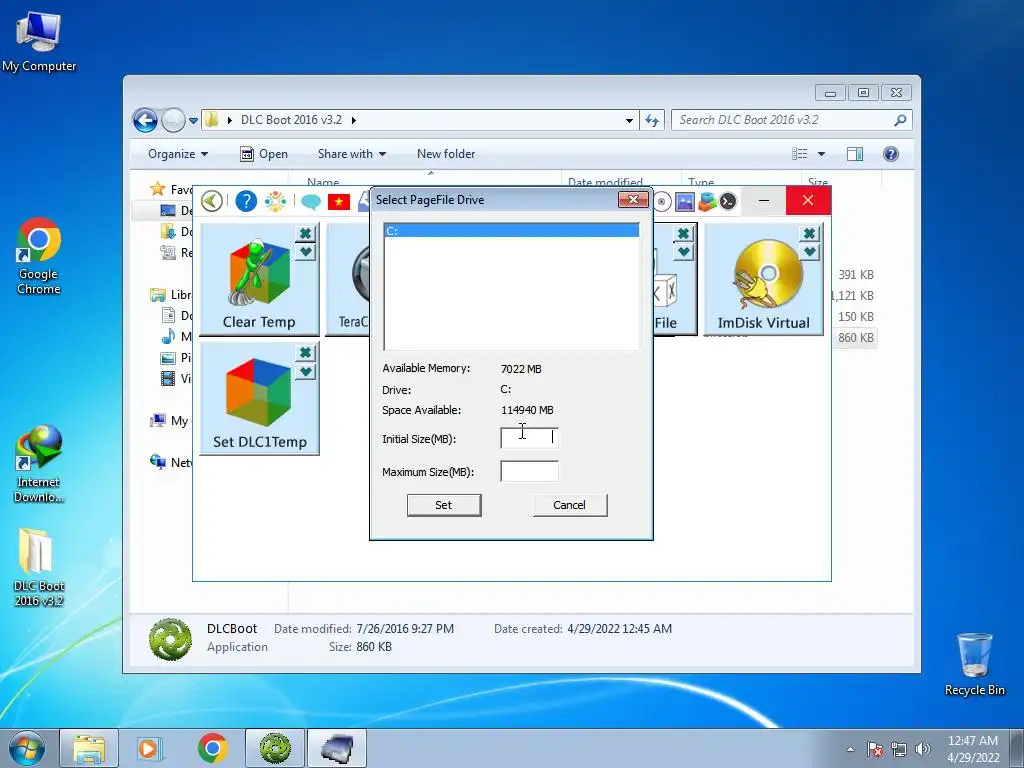Viewport: 1024px width, 768px height.
Task: Open the dark command prompt icon
Action: tap(728, 202)
